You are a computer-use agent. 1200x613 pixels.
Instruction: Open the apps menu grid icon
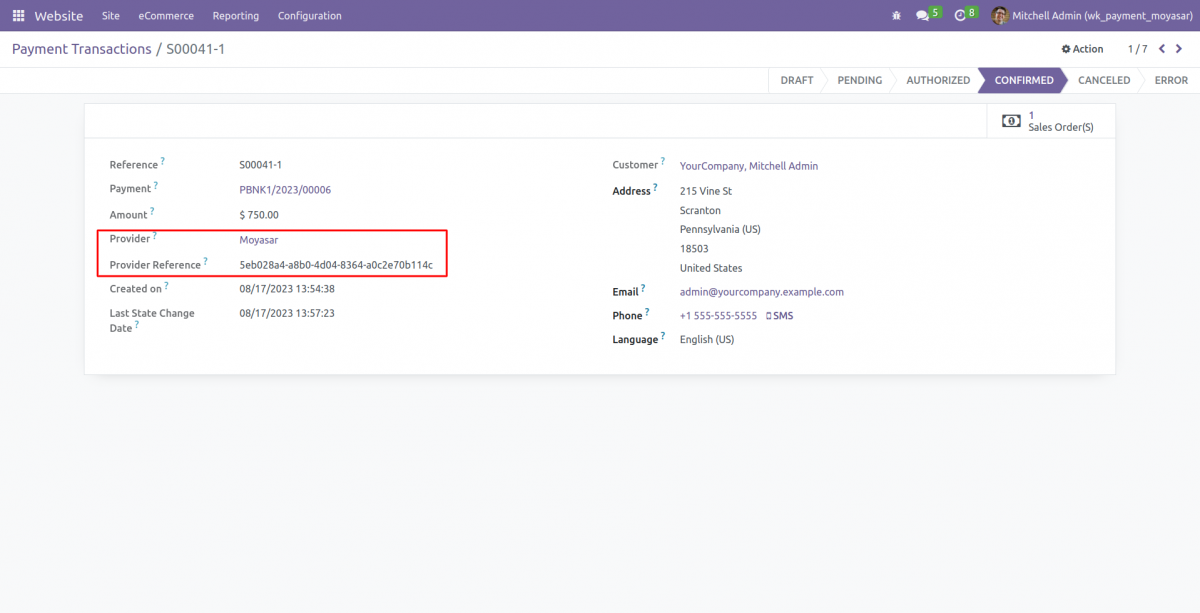click(x=17, y=15)
